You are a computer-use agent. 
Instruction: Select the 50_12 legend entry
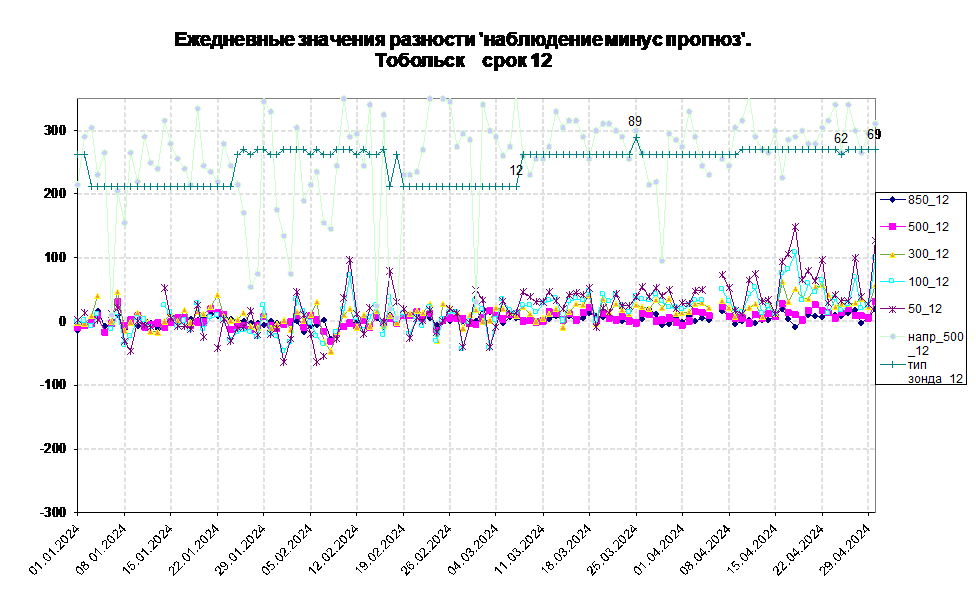(x=913, y=309)
